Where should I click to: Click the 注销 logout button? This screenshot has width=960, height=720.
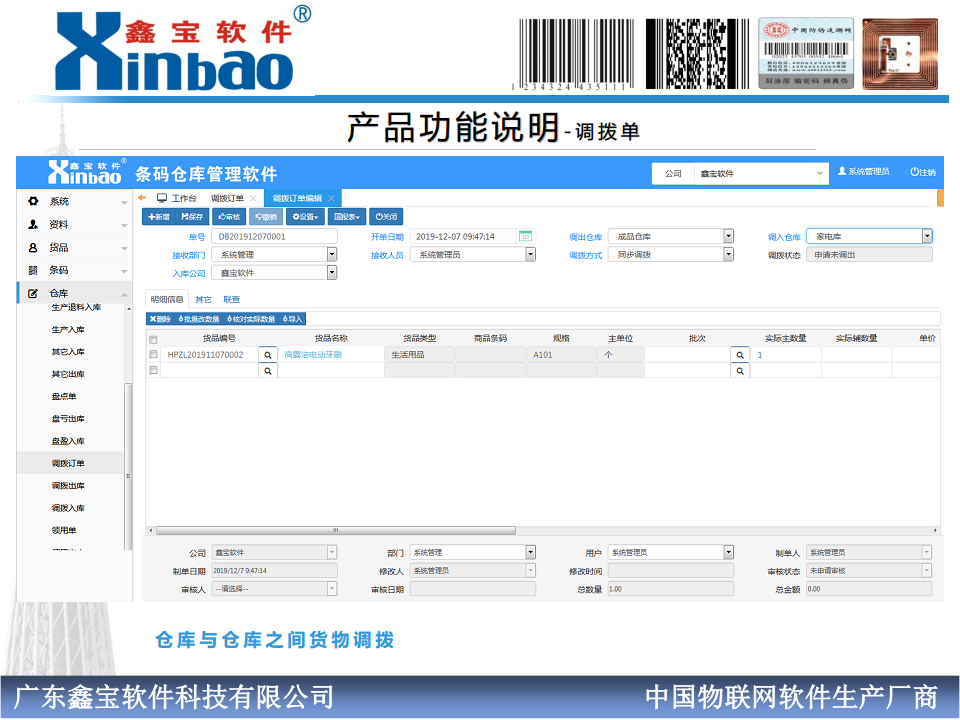point(923,172)
